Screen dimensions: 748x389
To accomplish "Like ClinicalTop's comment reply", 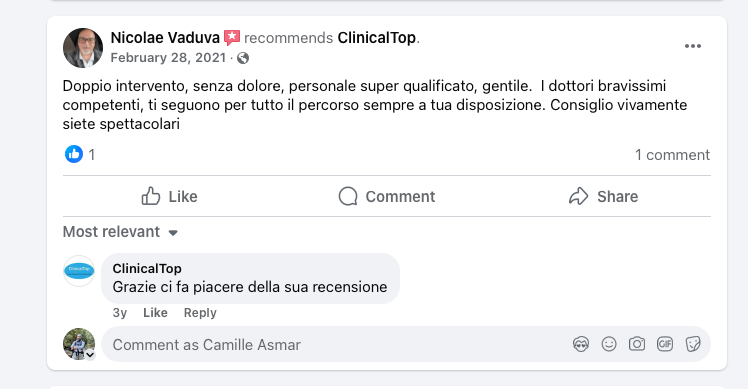I will [156, 313].
